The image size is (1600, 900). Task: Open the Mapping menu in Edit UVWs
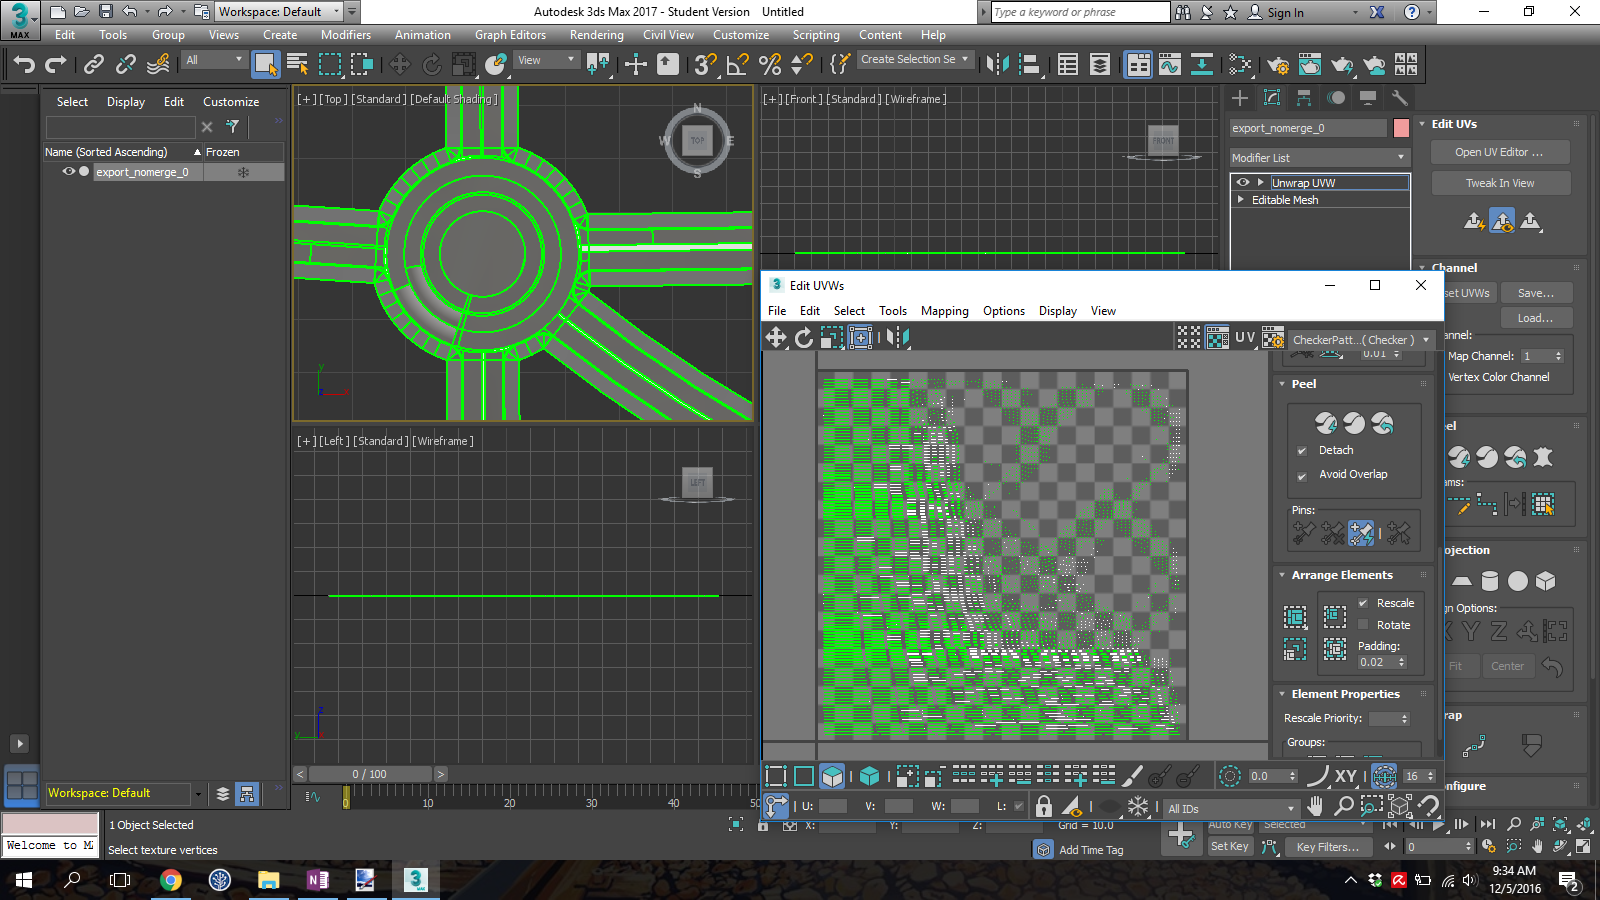(944, 311)
